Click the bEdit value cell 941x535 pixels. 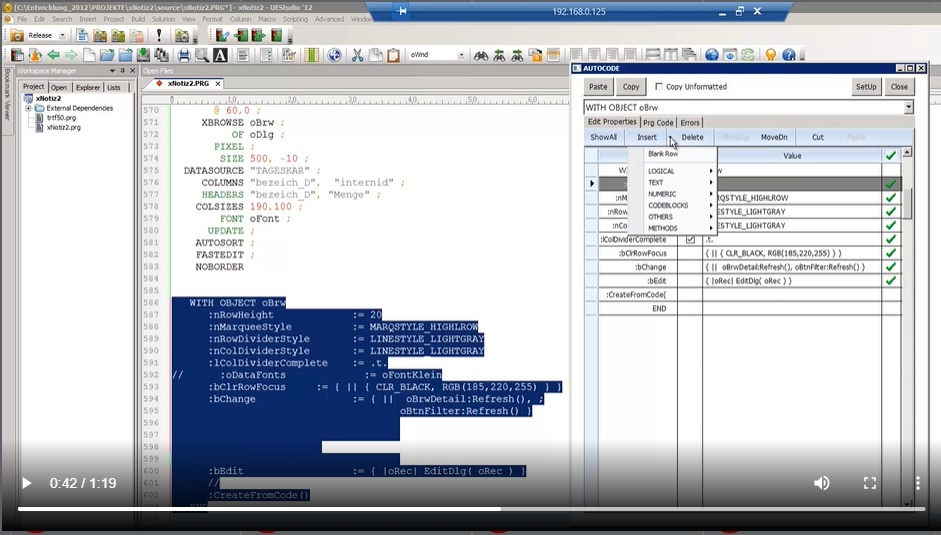(792, 280)
